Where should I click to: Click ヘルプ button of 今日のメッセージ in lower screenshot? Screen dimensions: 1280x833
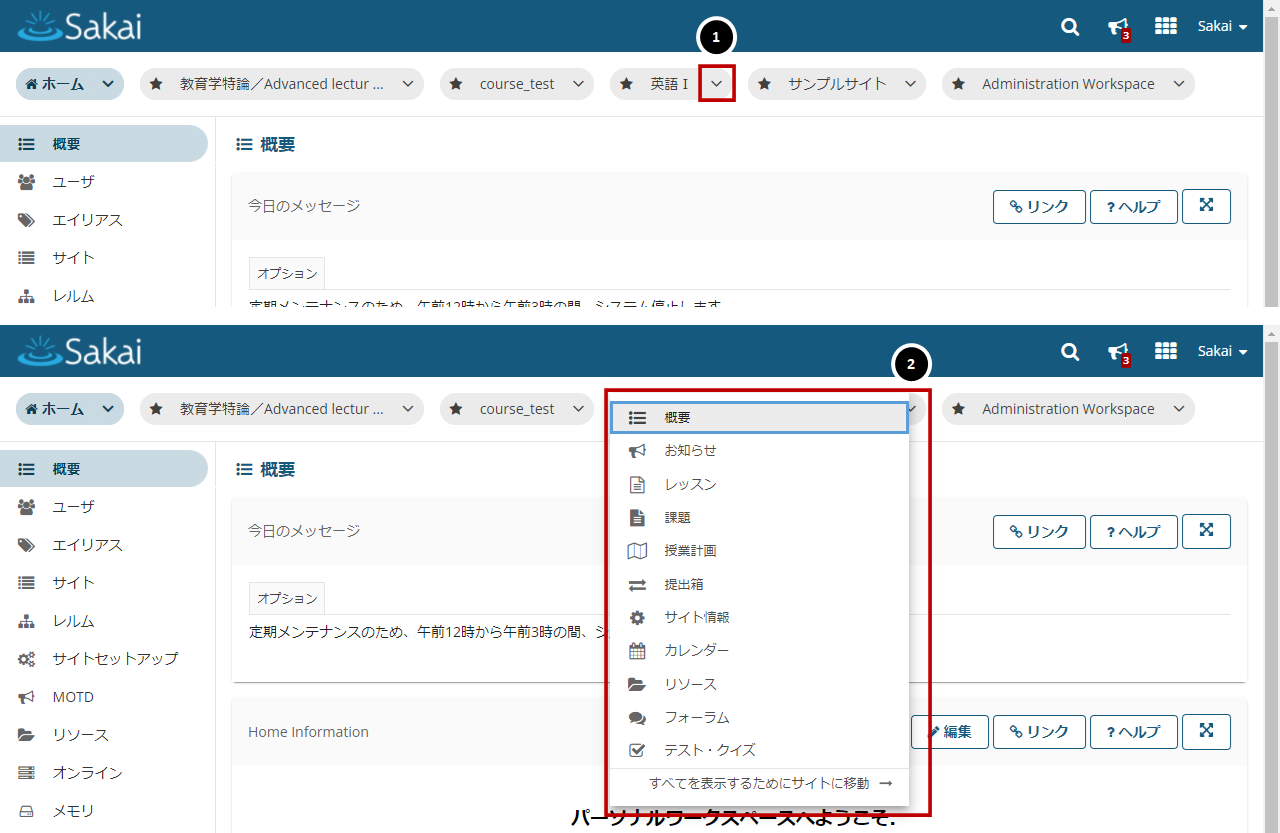(1134, 532)
